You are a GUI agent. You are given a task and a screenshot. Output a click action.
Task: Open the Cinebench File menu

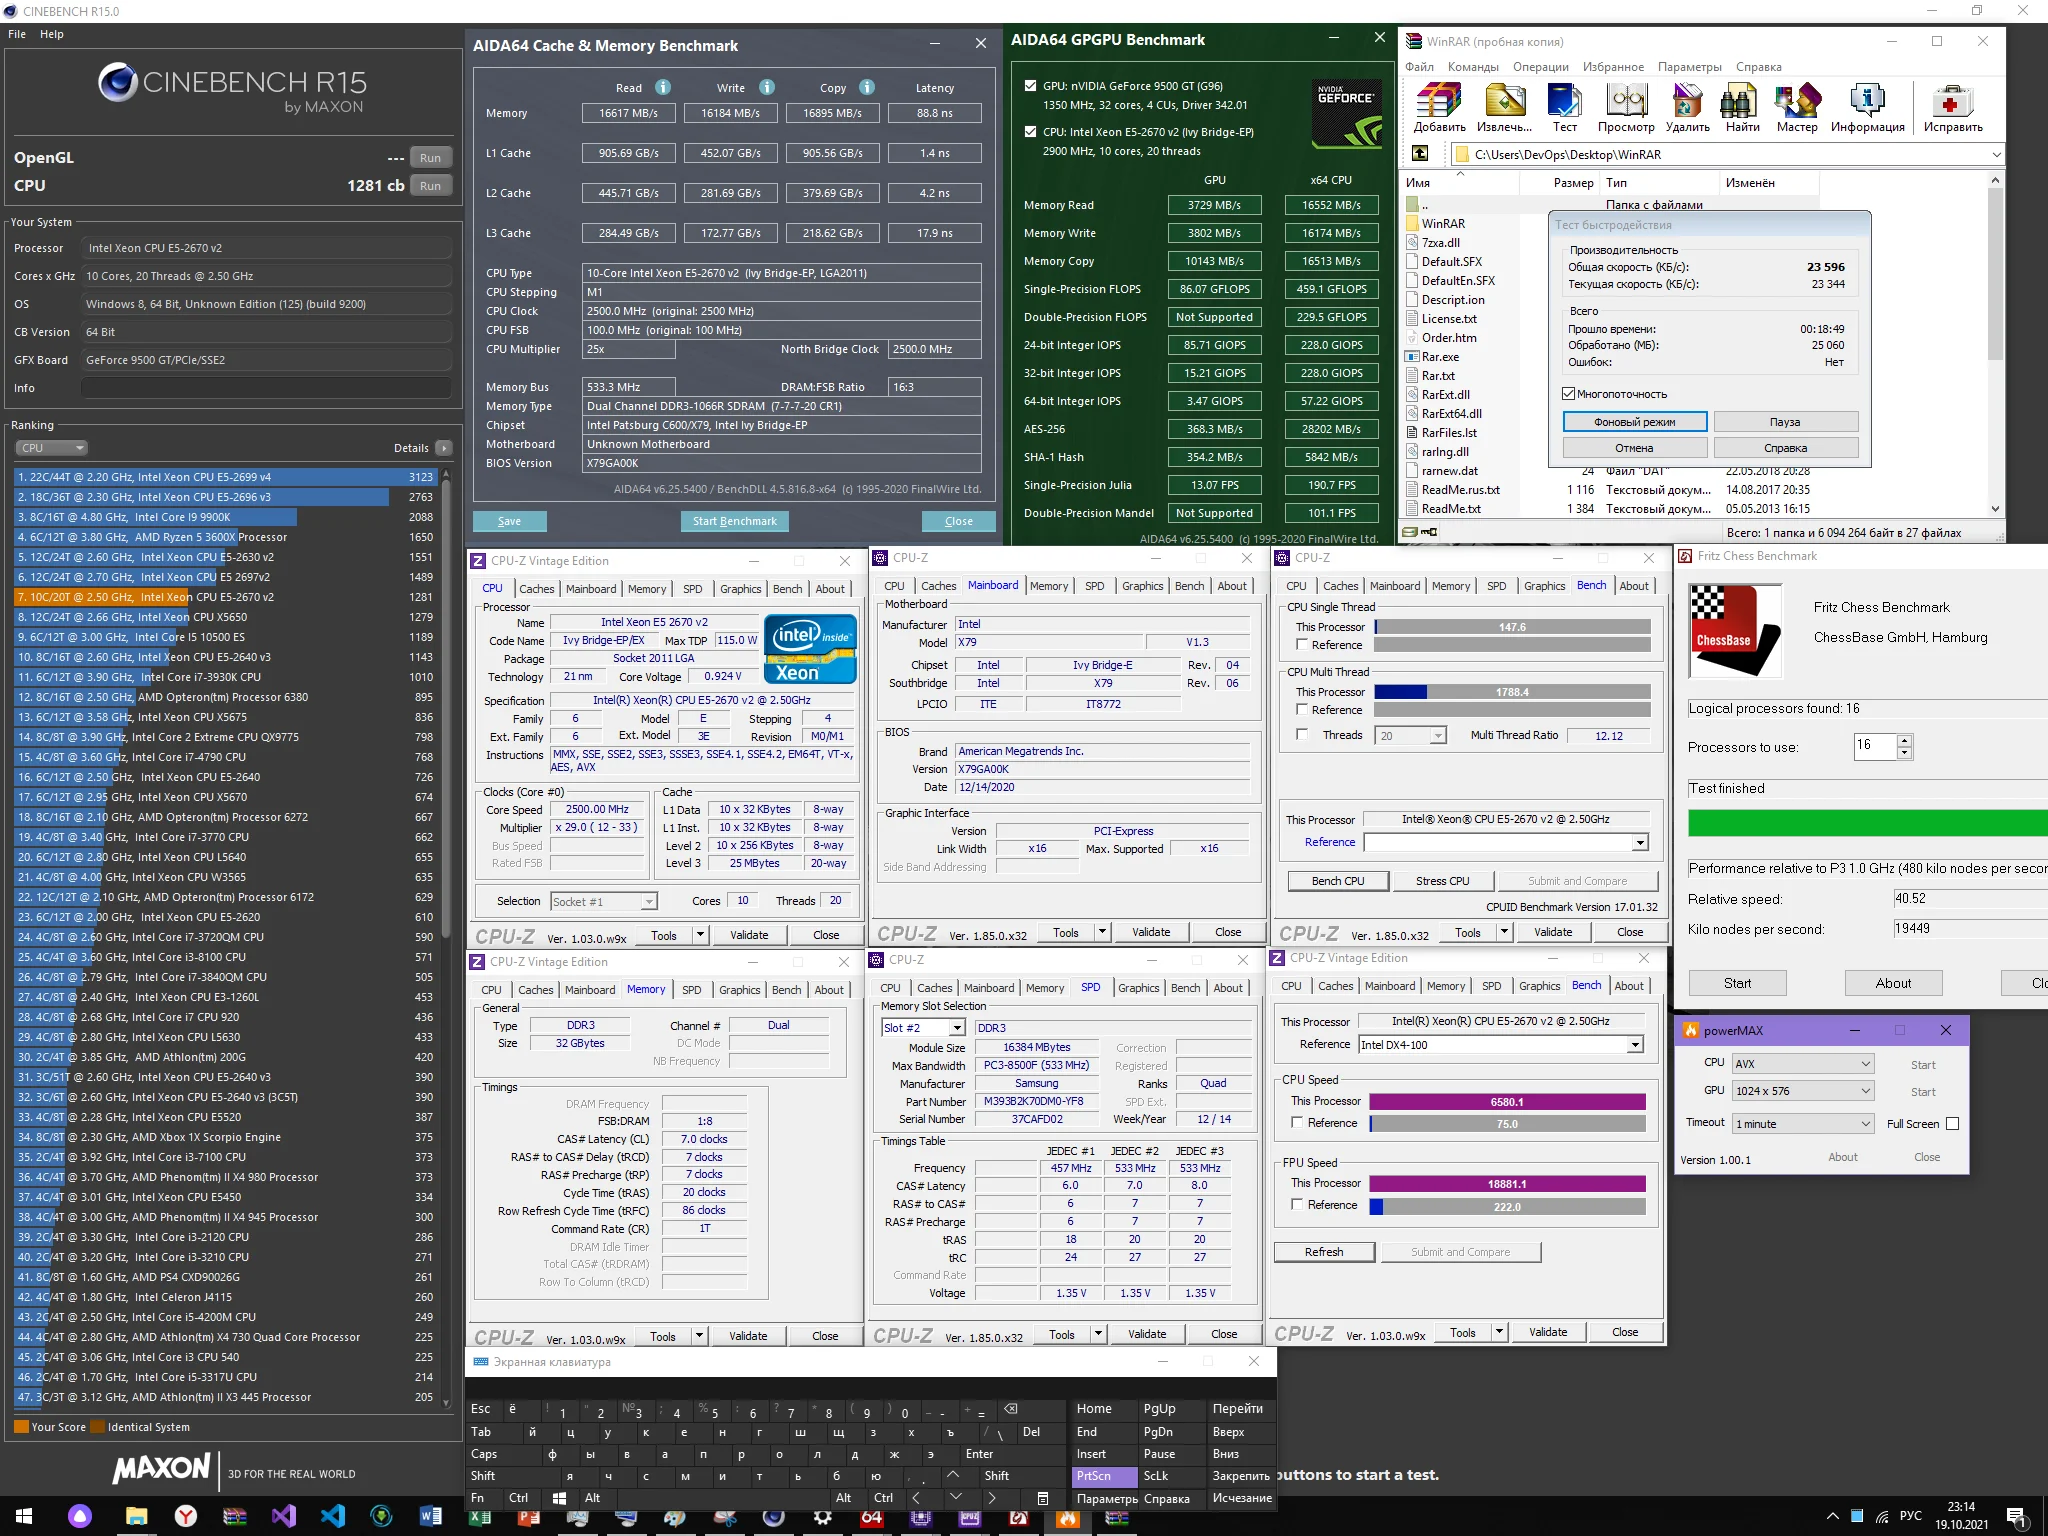(x=17, y=34)
